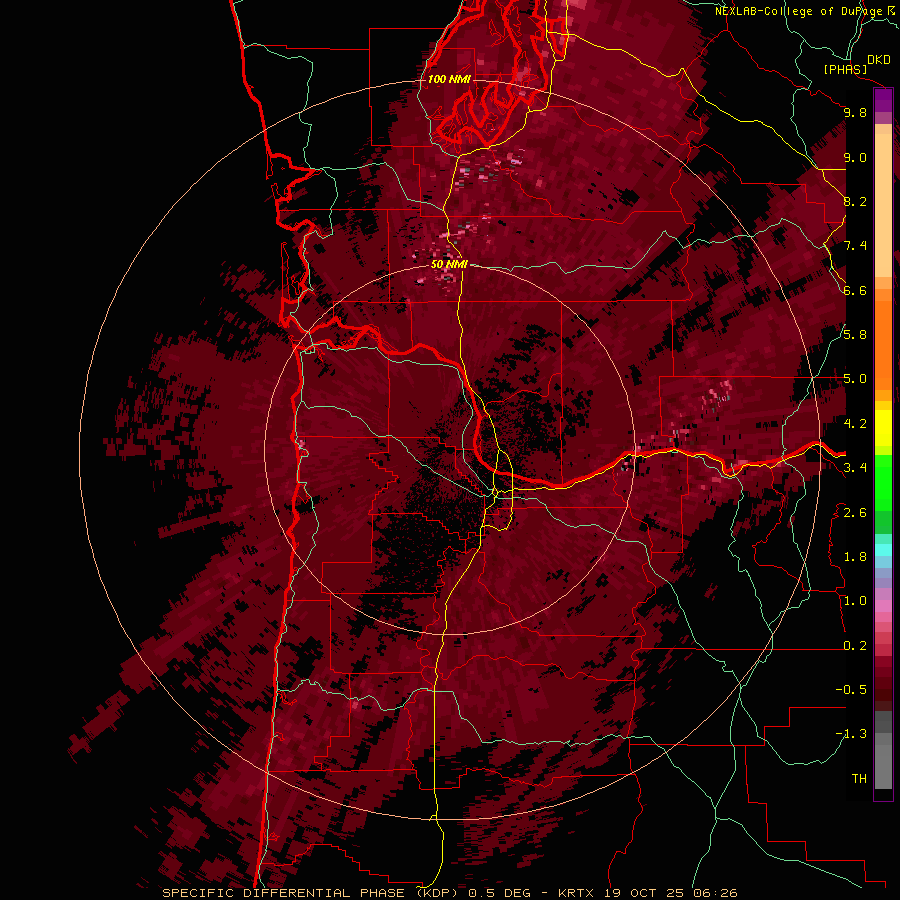
Task: Click the "DKD" label above the legend
Action: [x=878, y=59]
